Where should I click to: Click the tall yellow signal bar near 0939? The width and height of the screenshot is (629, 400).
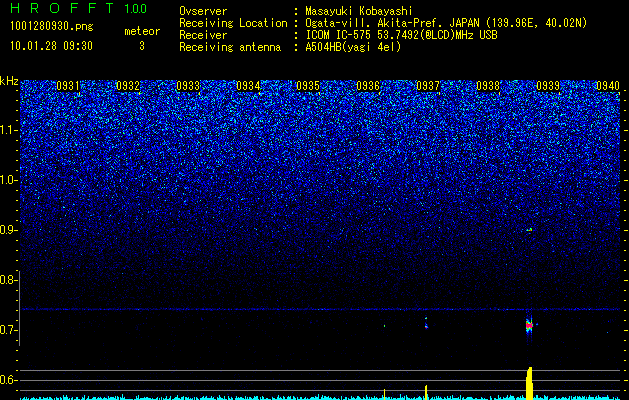tap(529, 384)
